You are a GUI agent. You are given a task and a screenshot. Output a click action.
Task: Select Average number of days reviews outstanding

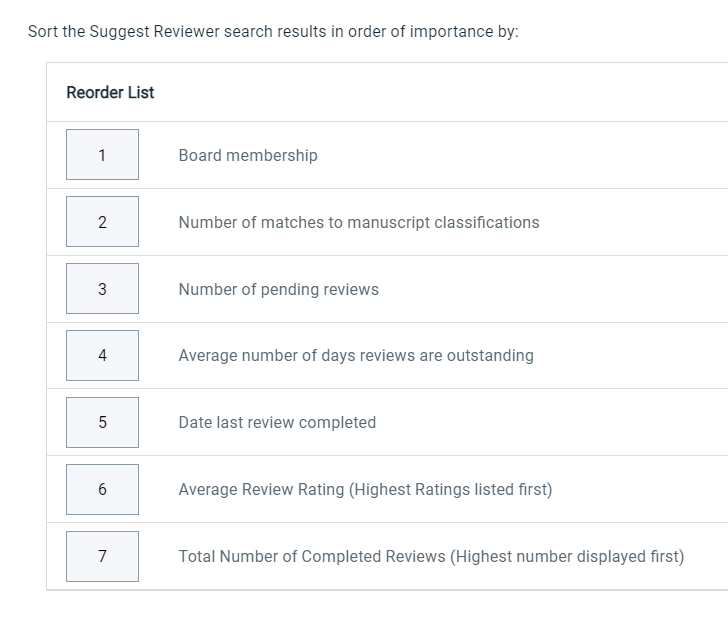(x=356, y=356)
